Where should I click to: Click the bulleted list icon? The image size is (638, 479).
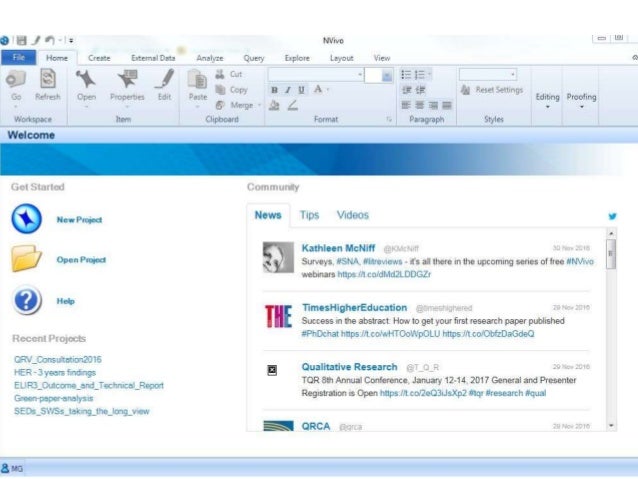[406, 74]
